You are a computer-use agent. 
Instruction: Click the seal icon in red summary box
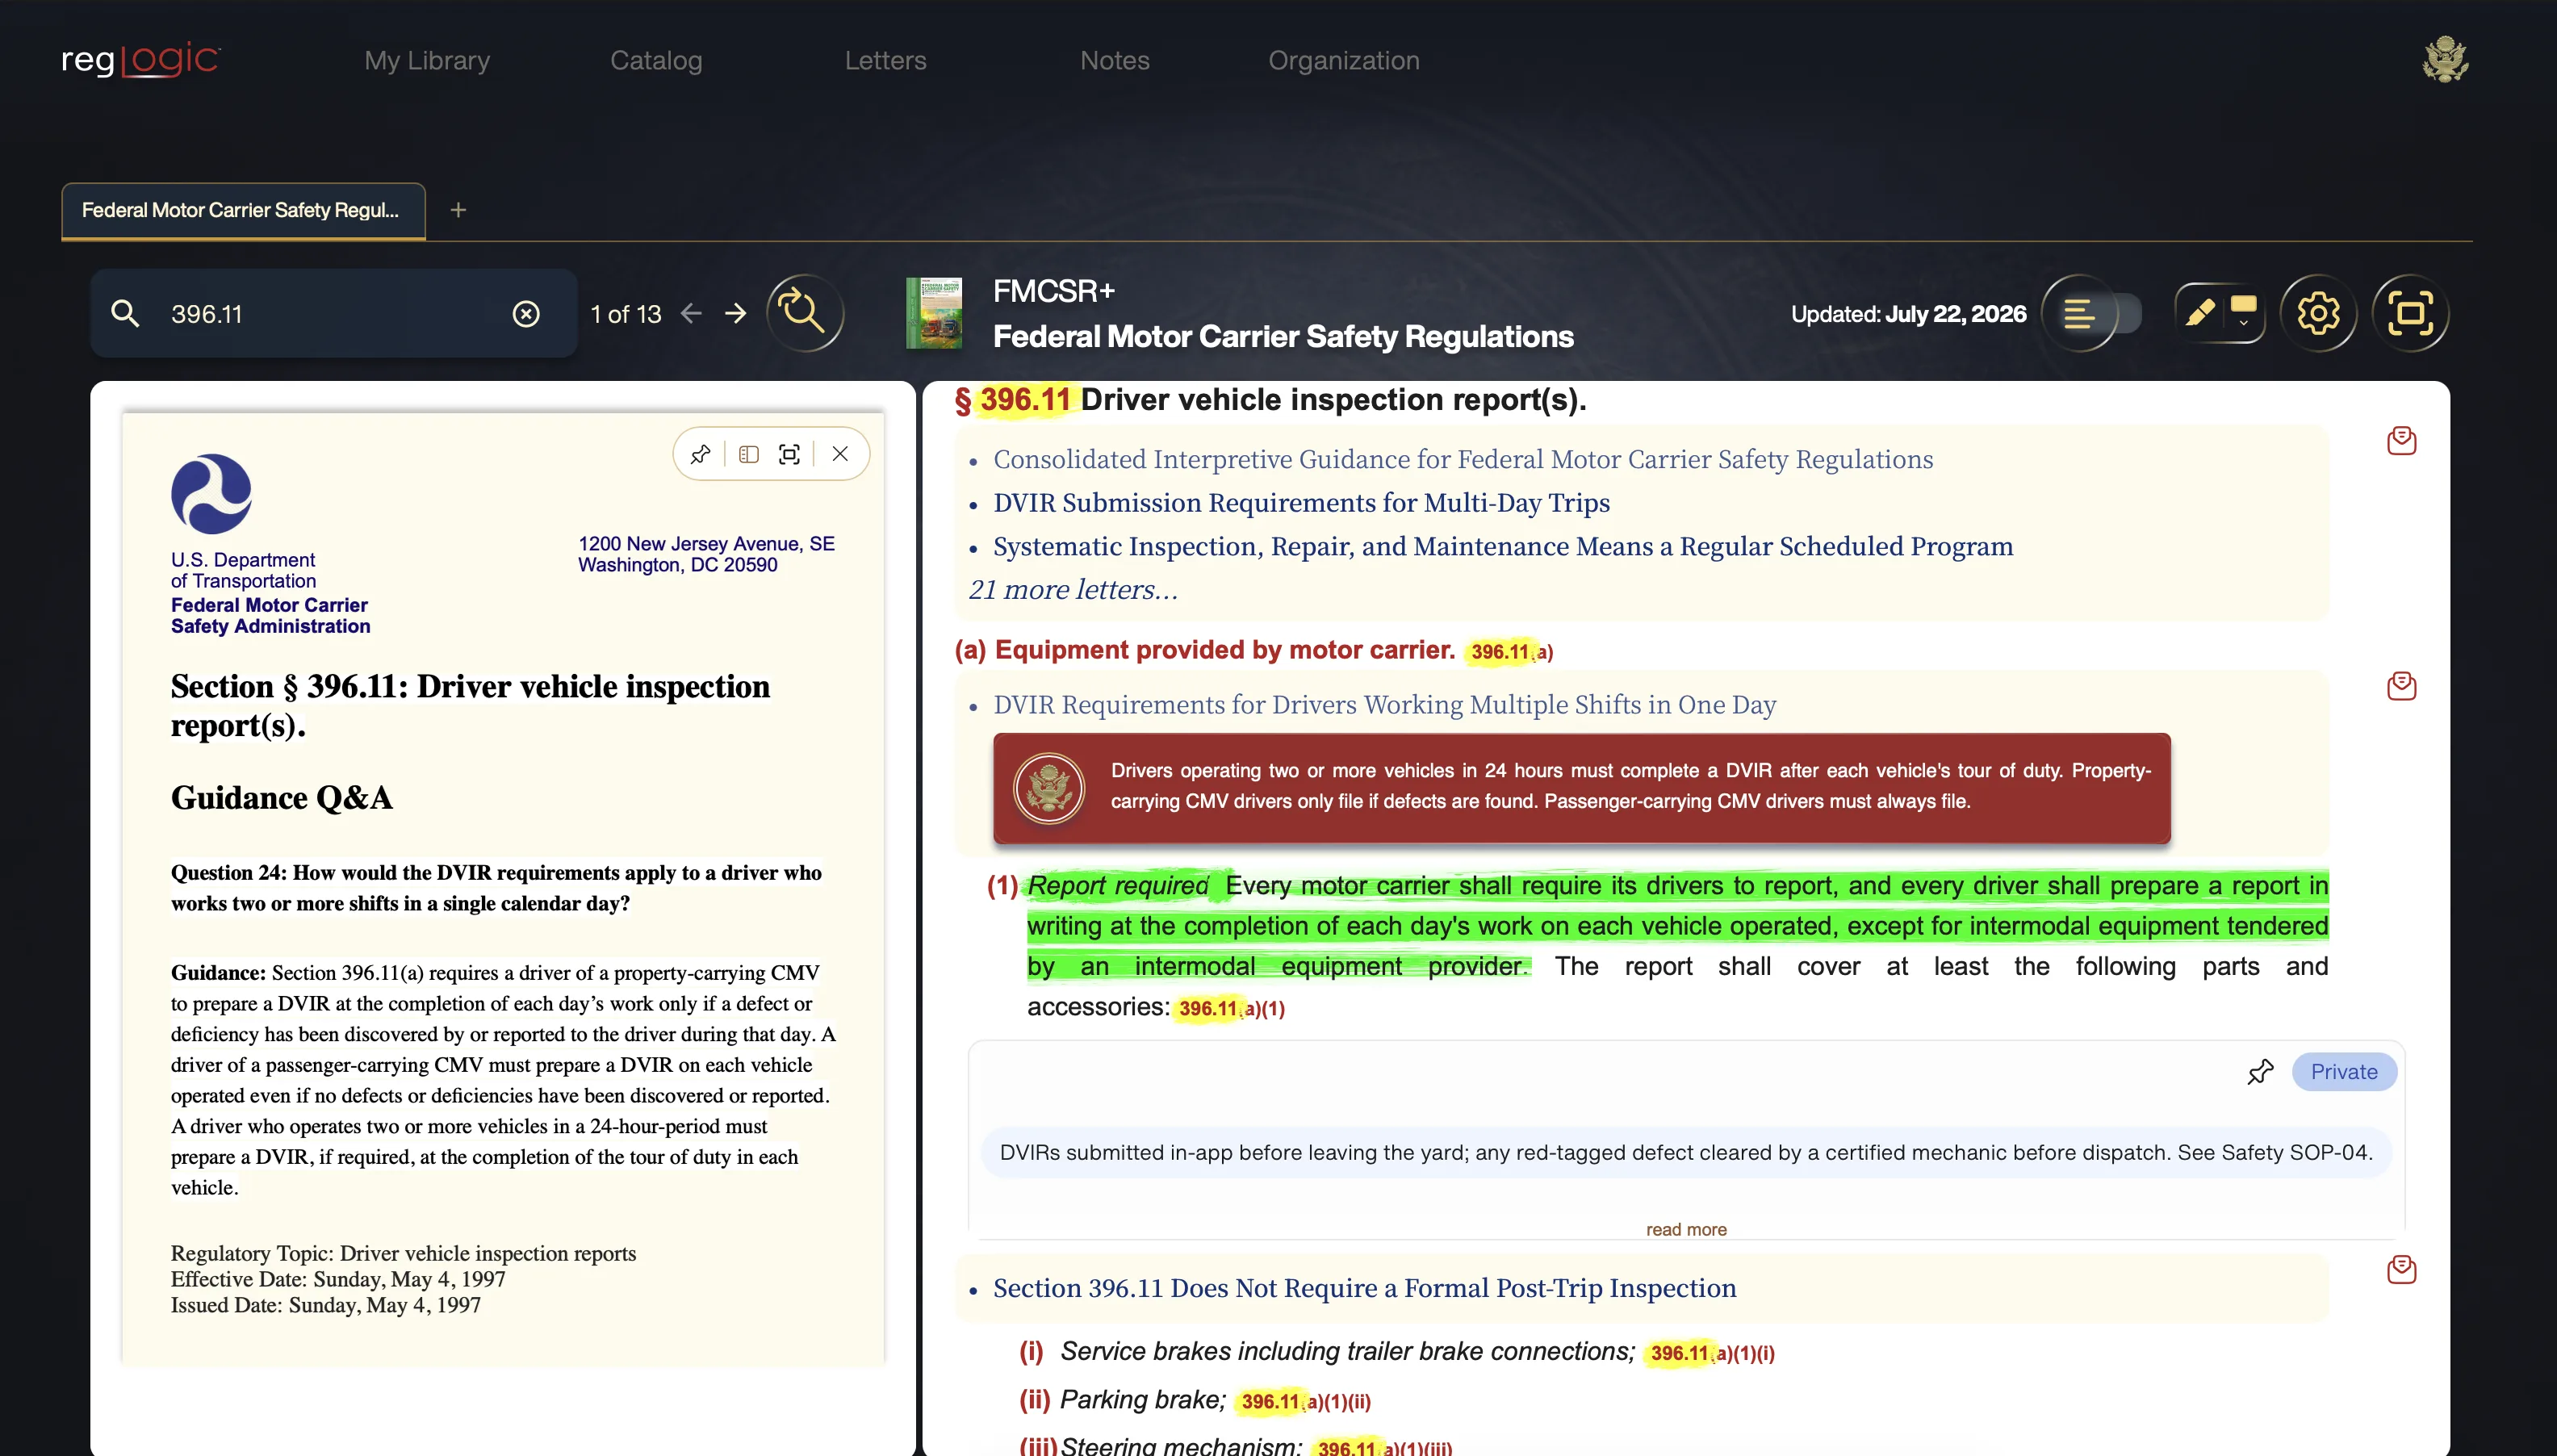click(1048, 788)
